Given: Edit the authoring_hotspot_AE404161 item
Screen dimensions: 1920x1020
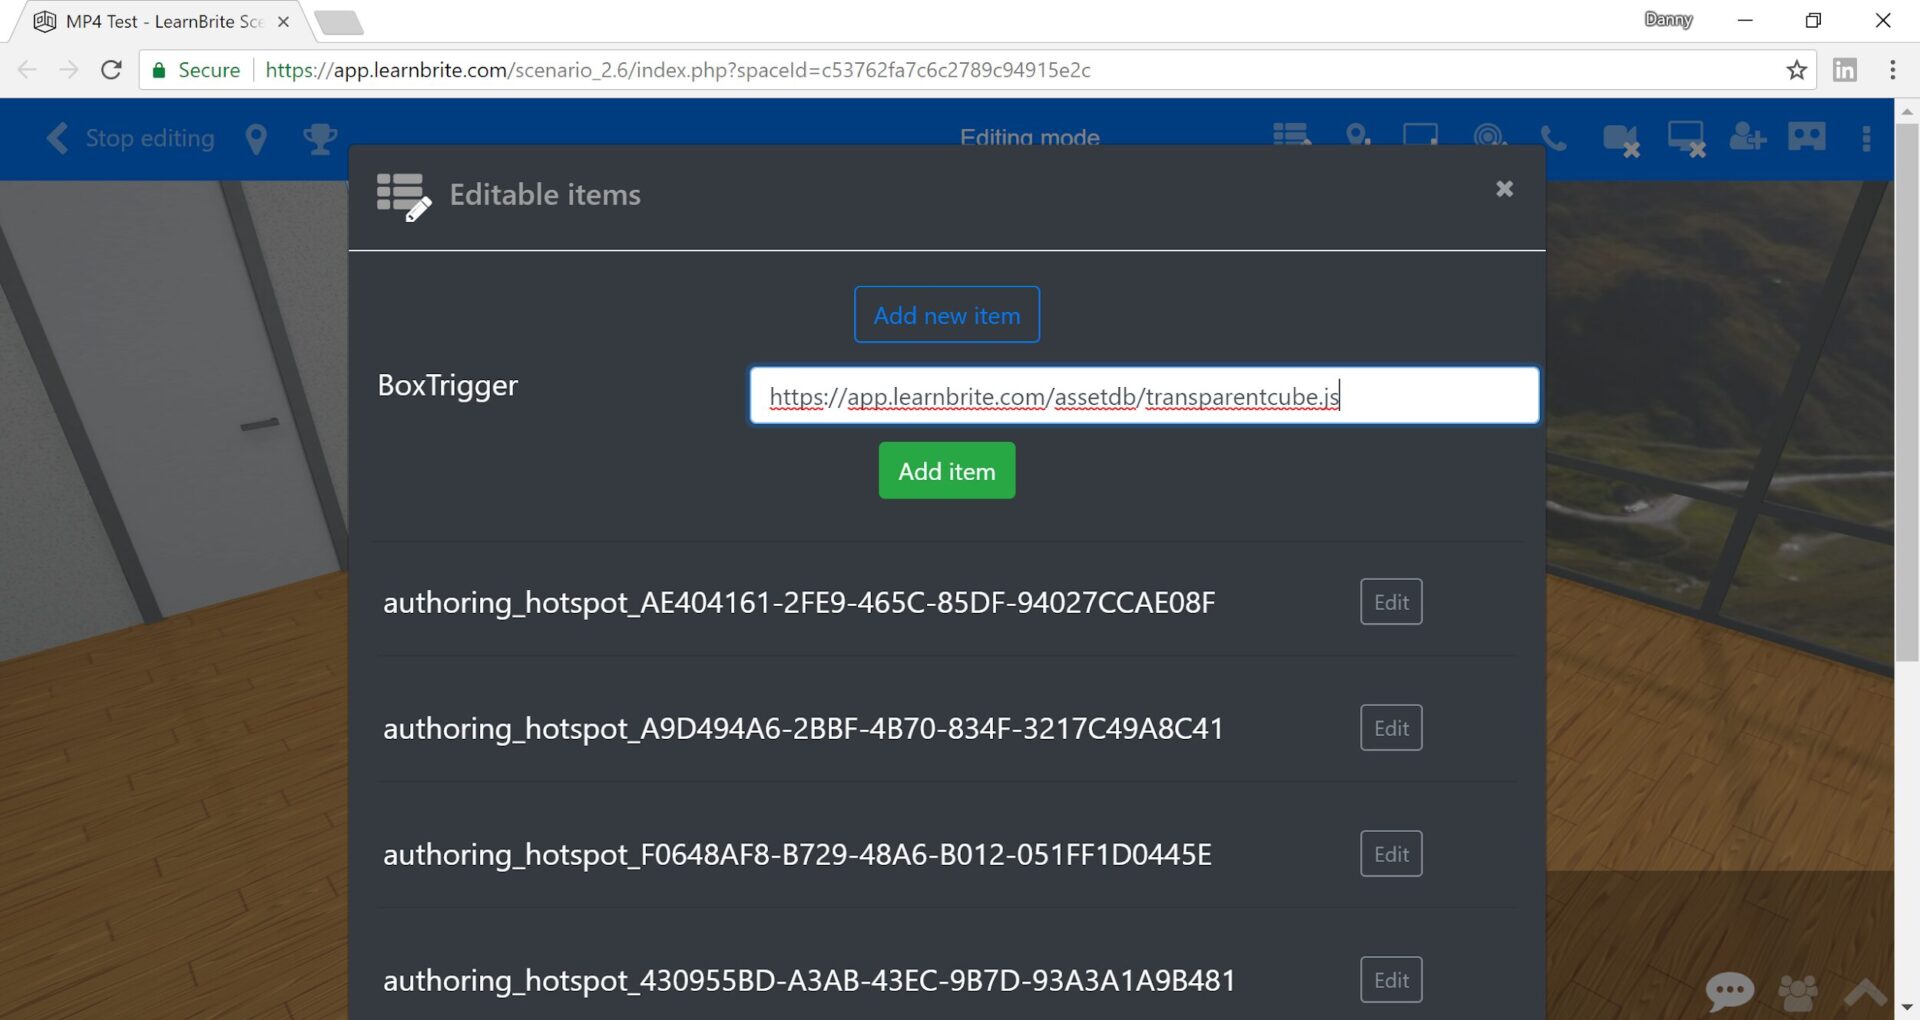Looking at the screenshot, I should (x=1390, y=602).
